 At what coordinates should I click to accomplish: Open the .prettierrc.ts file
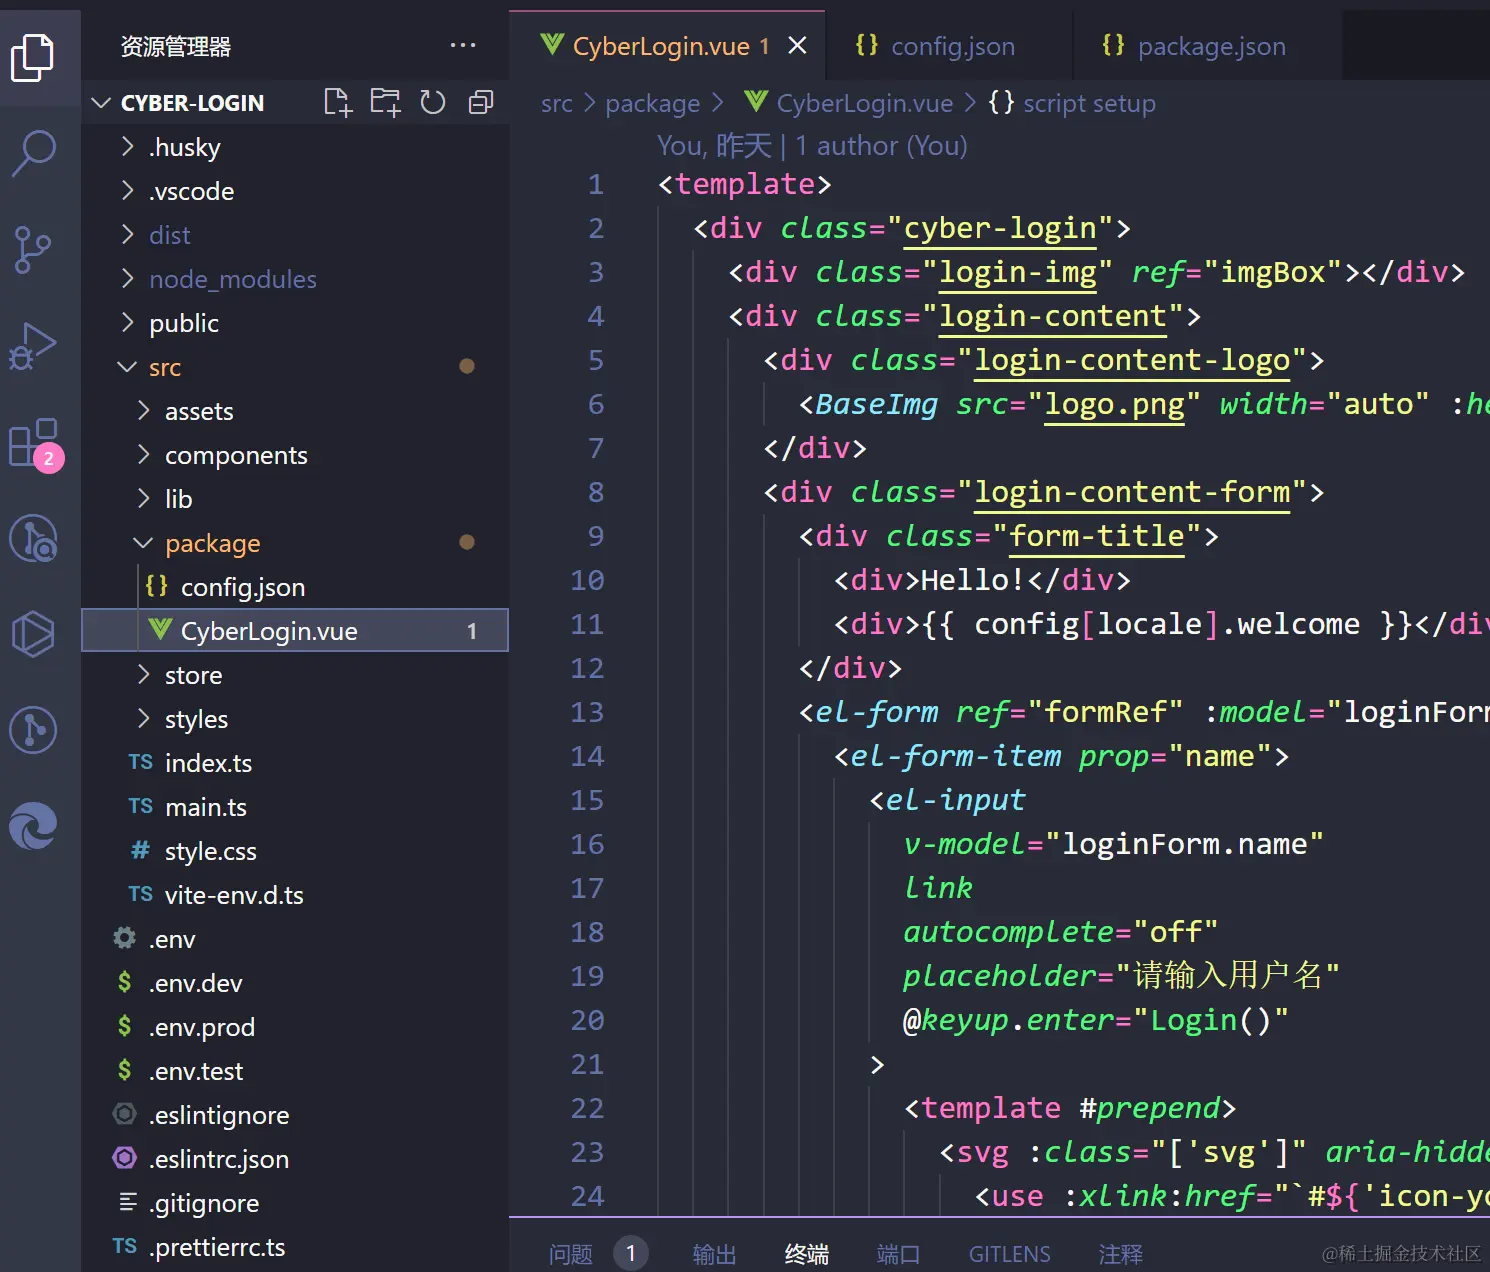295,1247
